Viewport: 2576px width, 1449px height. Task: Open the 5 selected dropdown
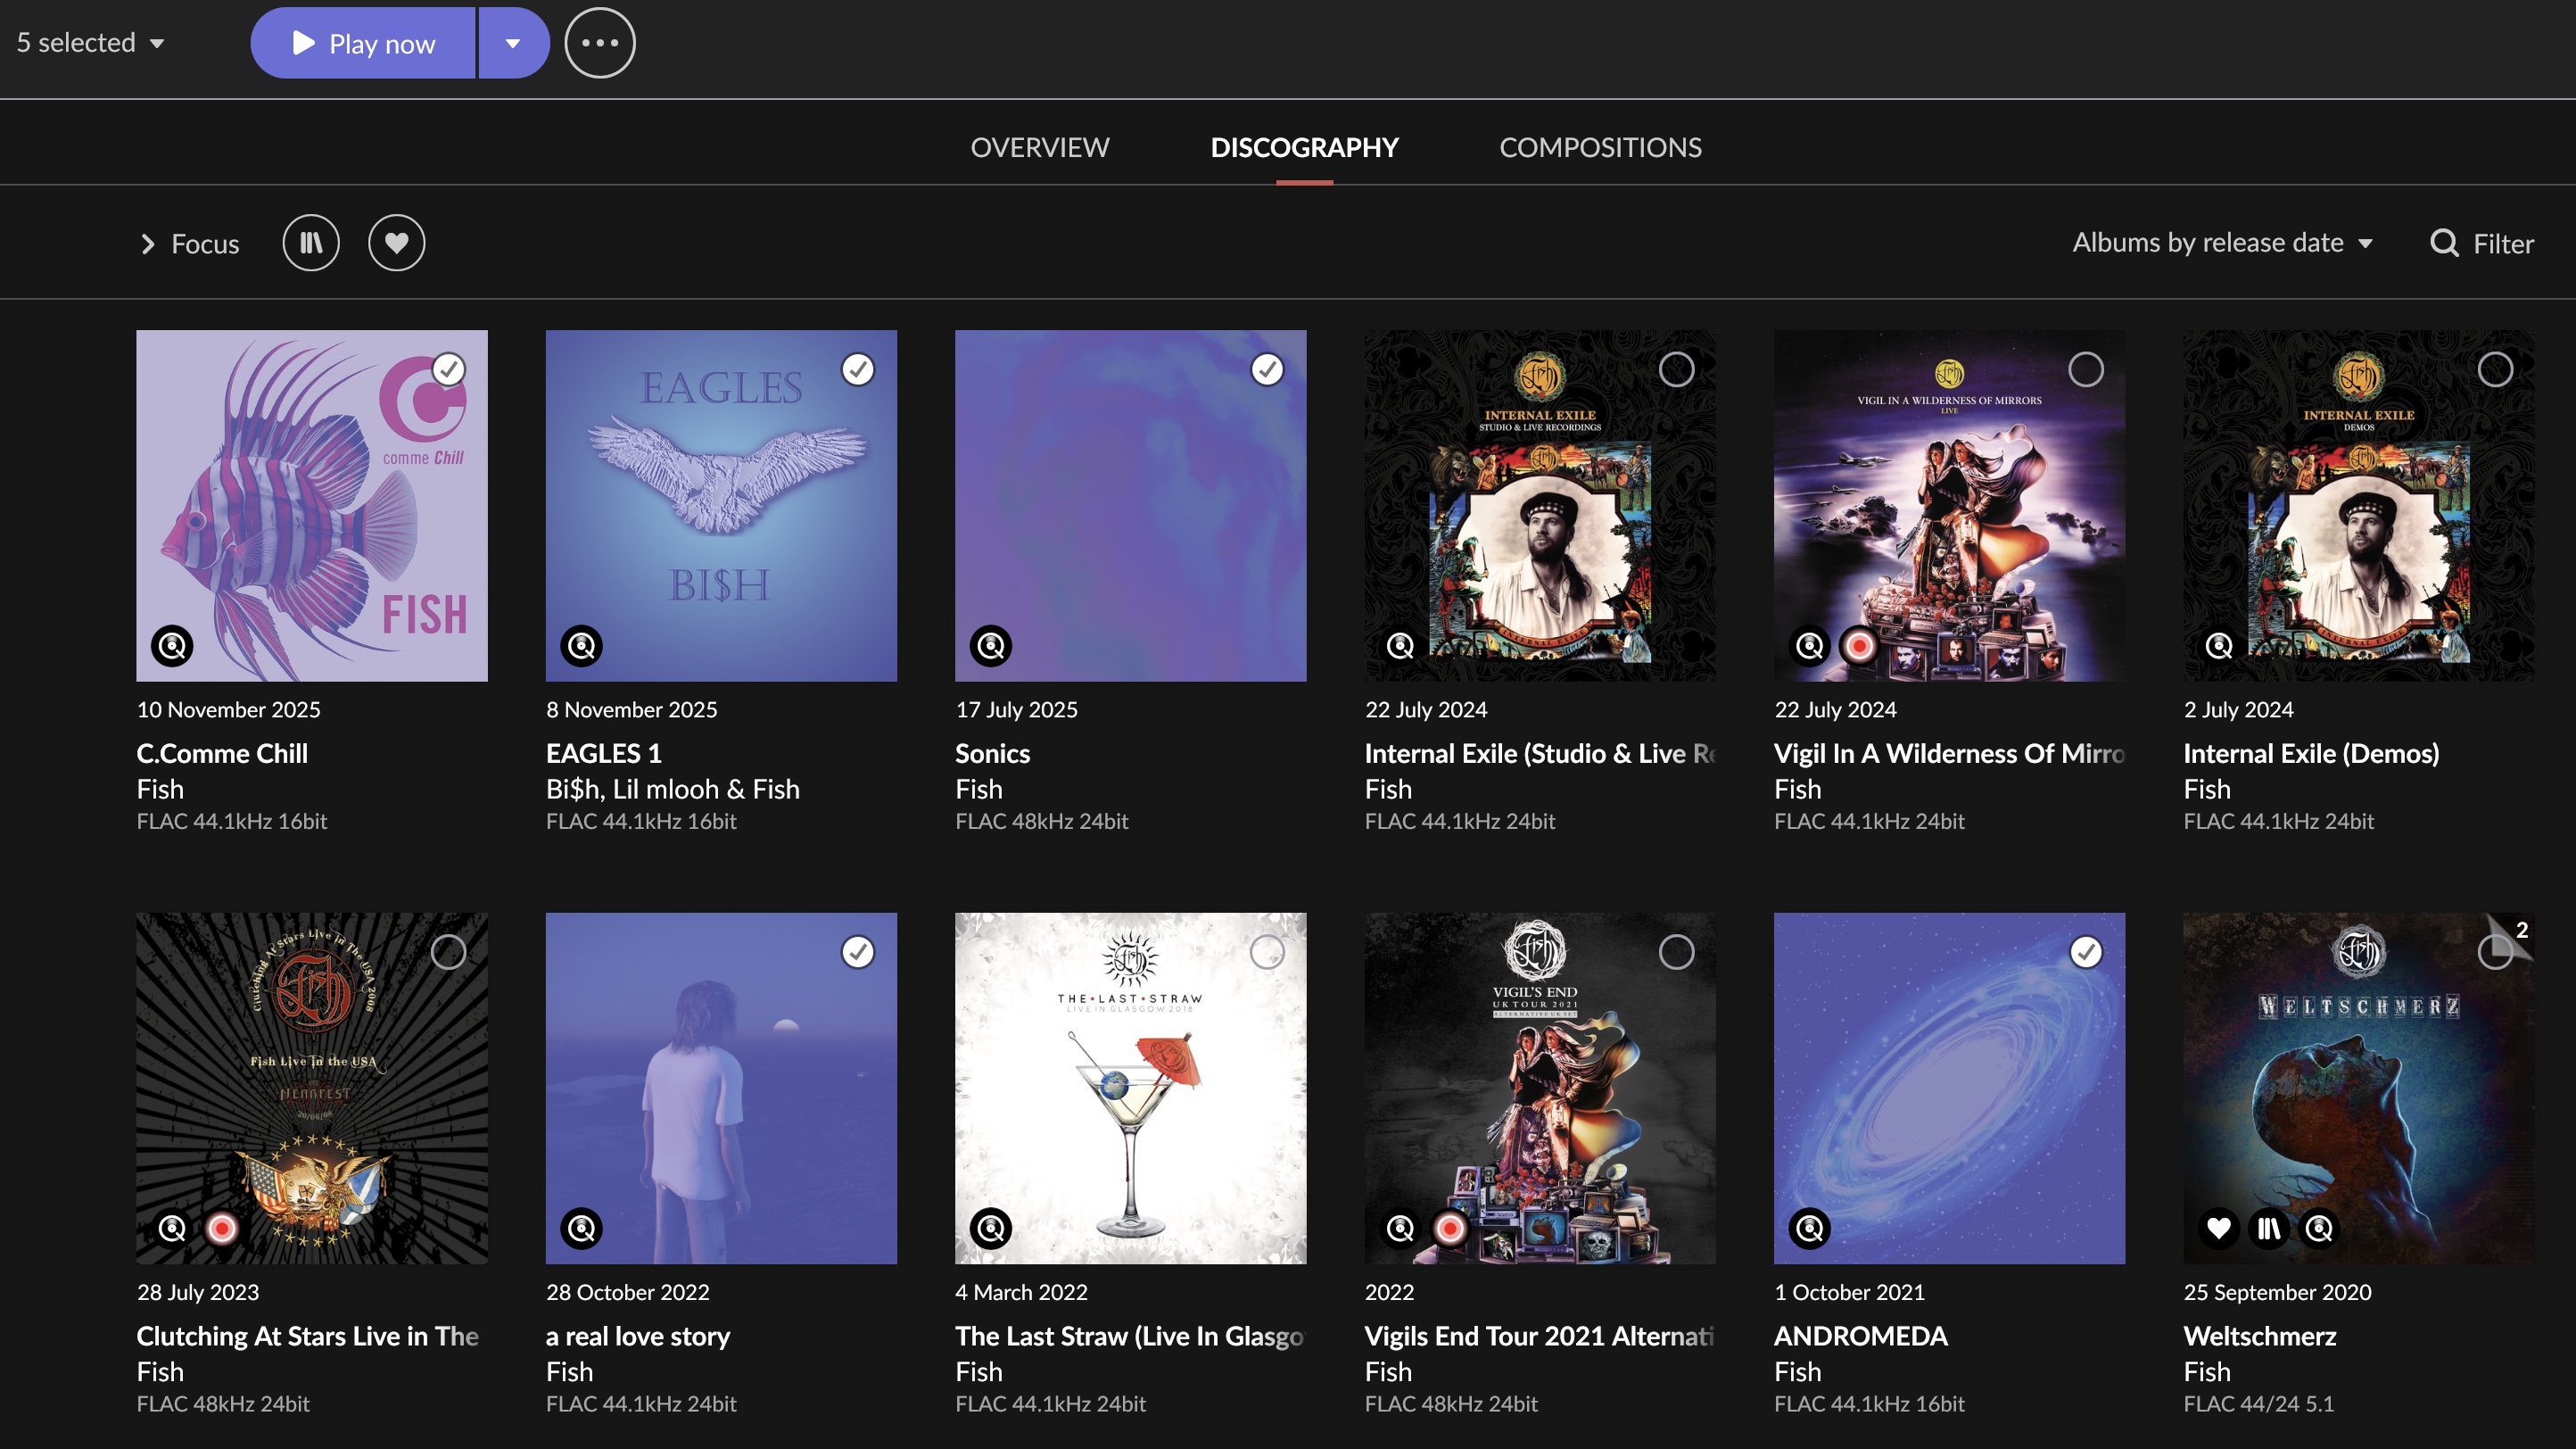point(90,43)
